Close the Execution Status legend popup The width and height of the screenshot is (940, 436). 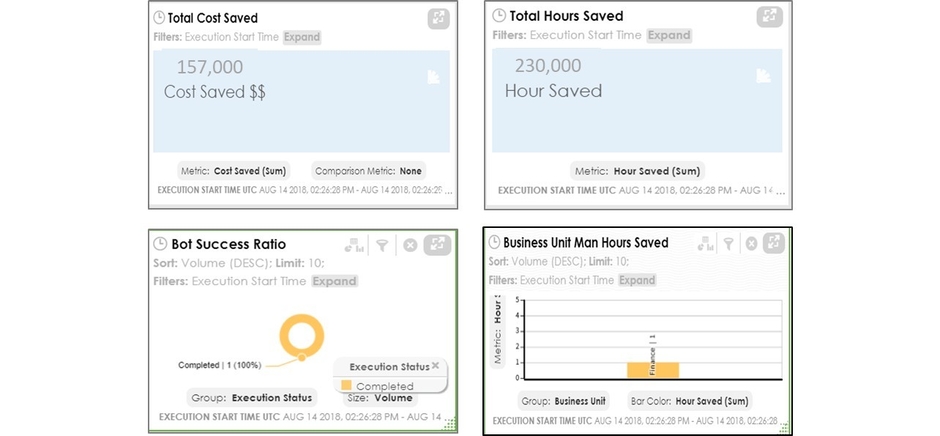point(435,366)
